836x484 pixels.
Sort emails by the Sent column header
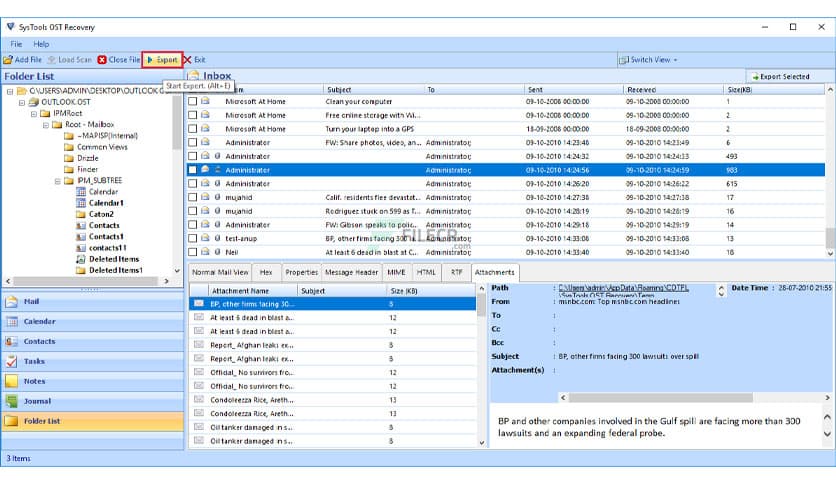574,90
